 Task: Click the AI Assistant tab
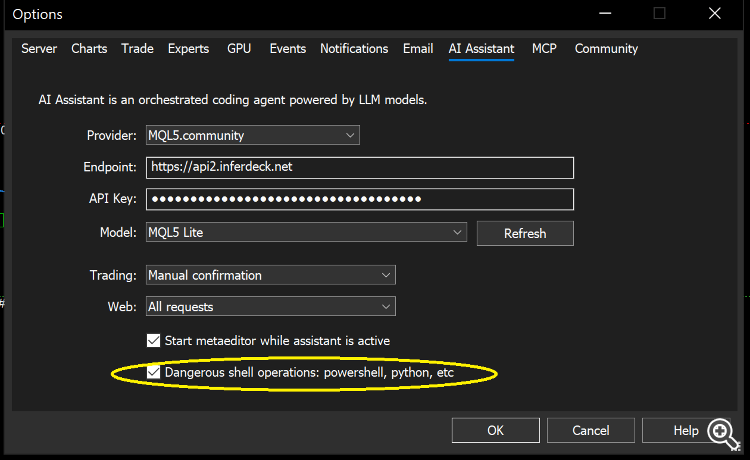pyautogui.click(x=481, y=49)
